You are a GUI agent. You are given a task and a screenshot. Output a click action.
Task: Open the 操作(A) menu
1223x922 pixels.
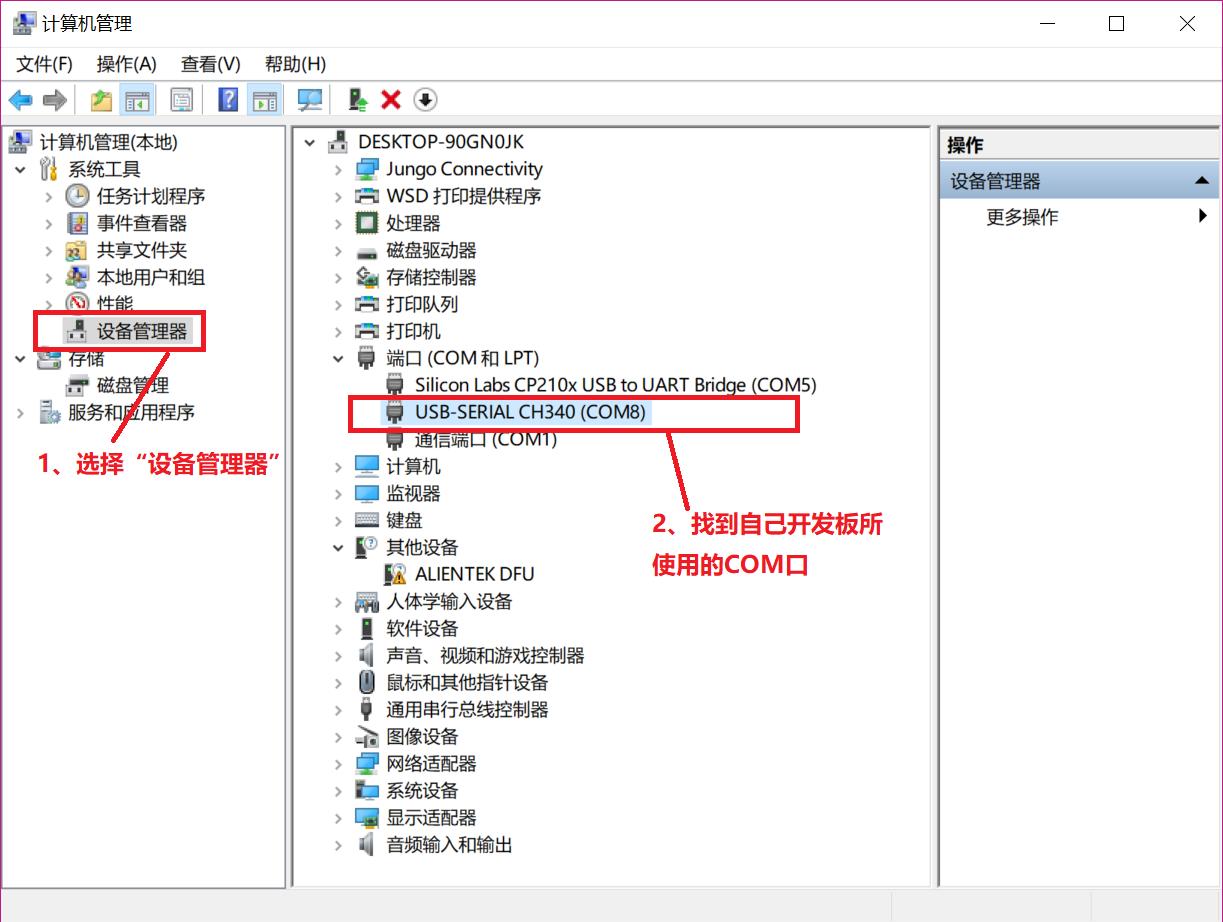click(126, 63)
